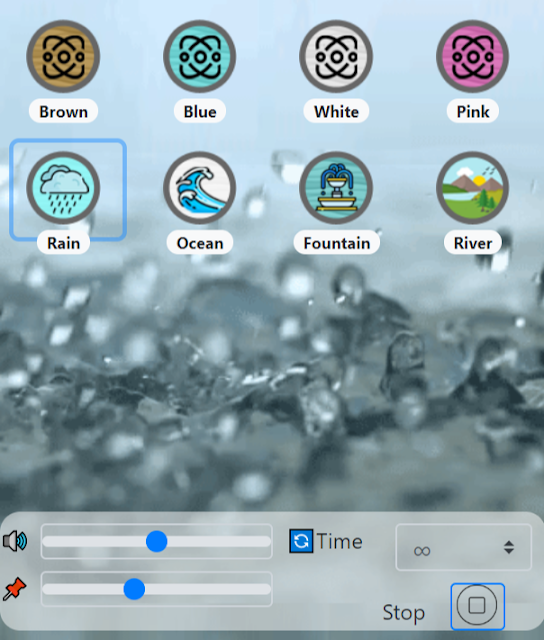The height and width of the screenshot is (640, 544).
Task: Click the up/down arrows on time selector
Action: click(508, 547)
